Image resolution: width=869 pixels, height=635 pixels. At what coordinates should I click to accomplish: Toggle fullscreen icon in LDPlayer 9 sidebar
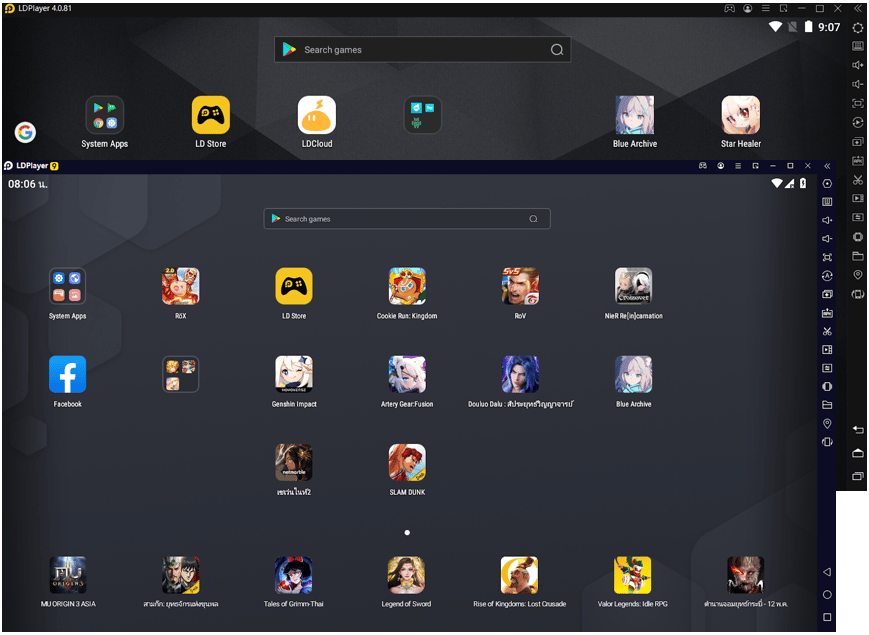click(x=827, y=257)
